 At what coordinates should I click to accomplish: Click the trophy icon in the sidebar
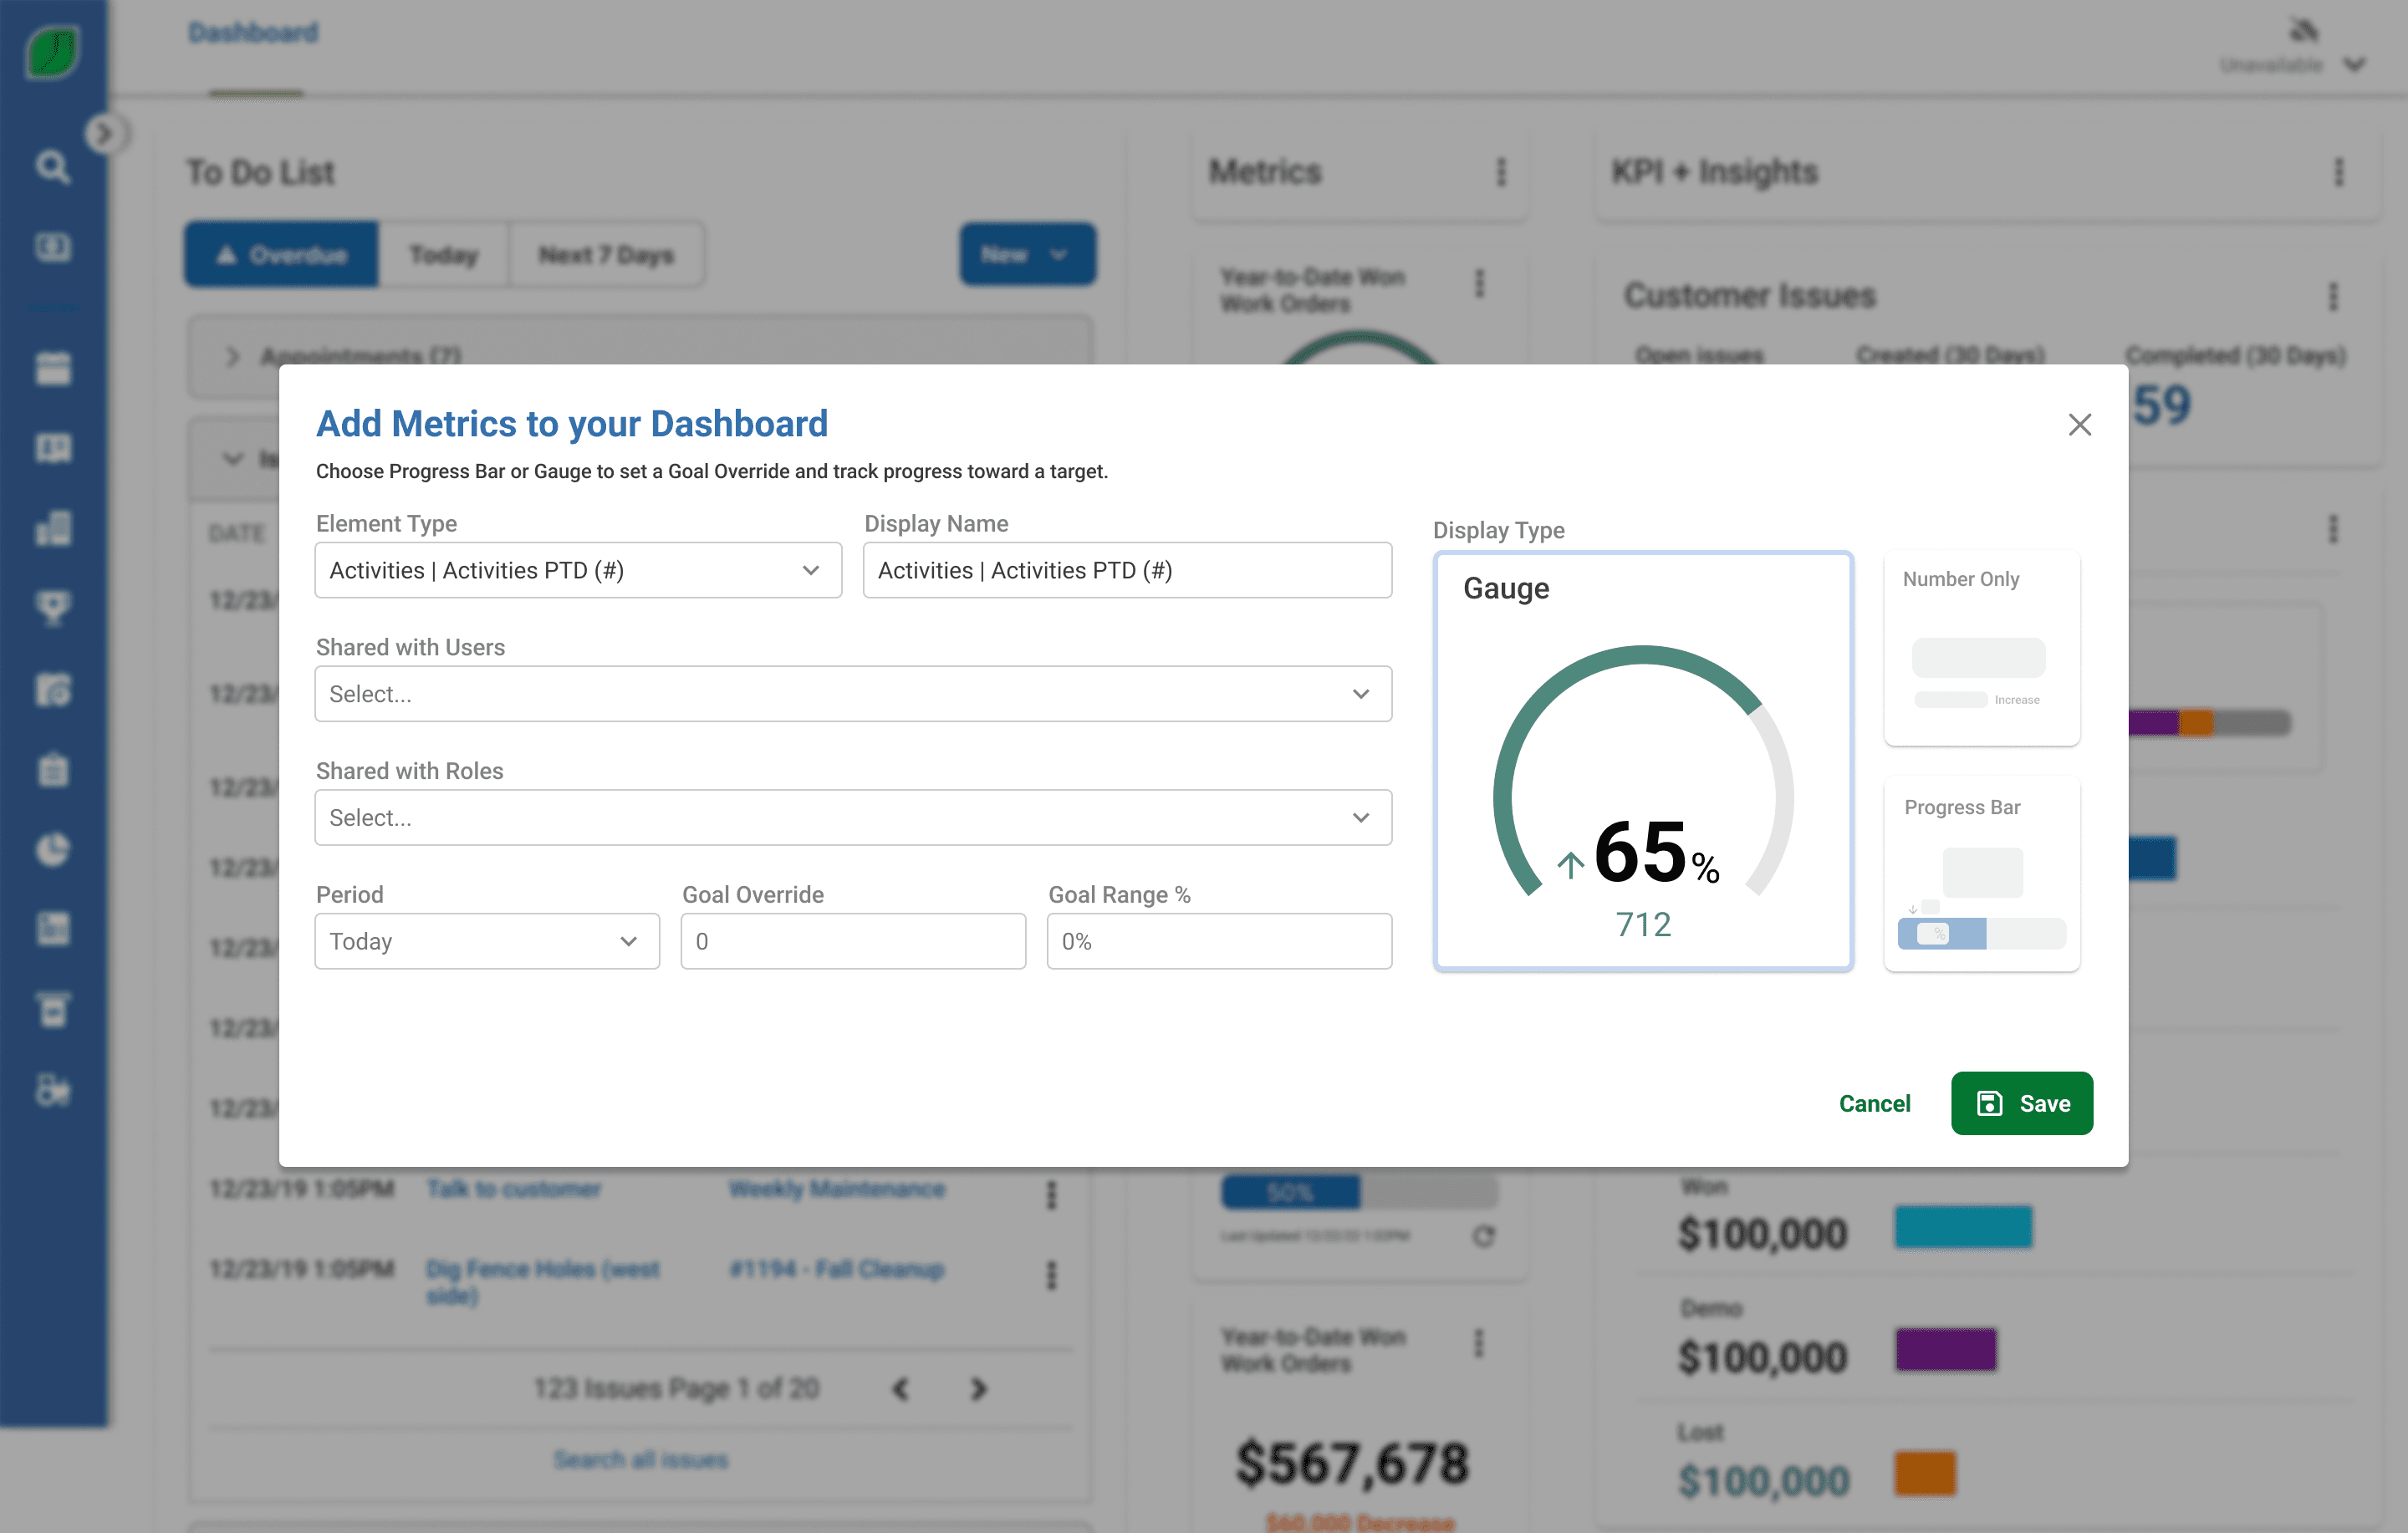coord(52,607)
